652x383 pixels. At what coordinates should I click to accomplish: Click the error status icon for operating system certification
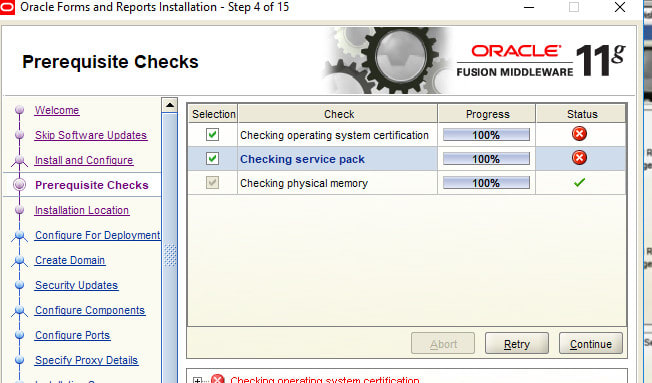pos(579,134)
